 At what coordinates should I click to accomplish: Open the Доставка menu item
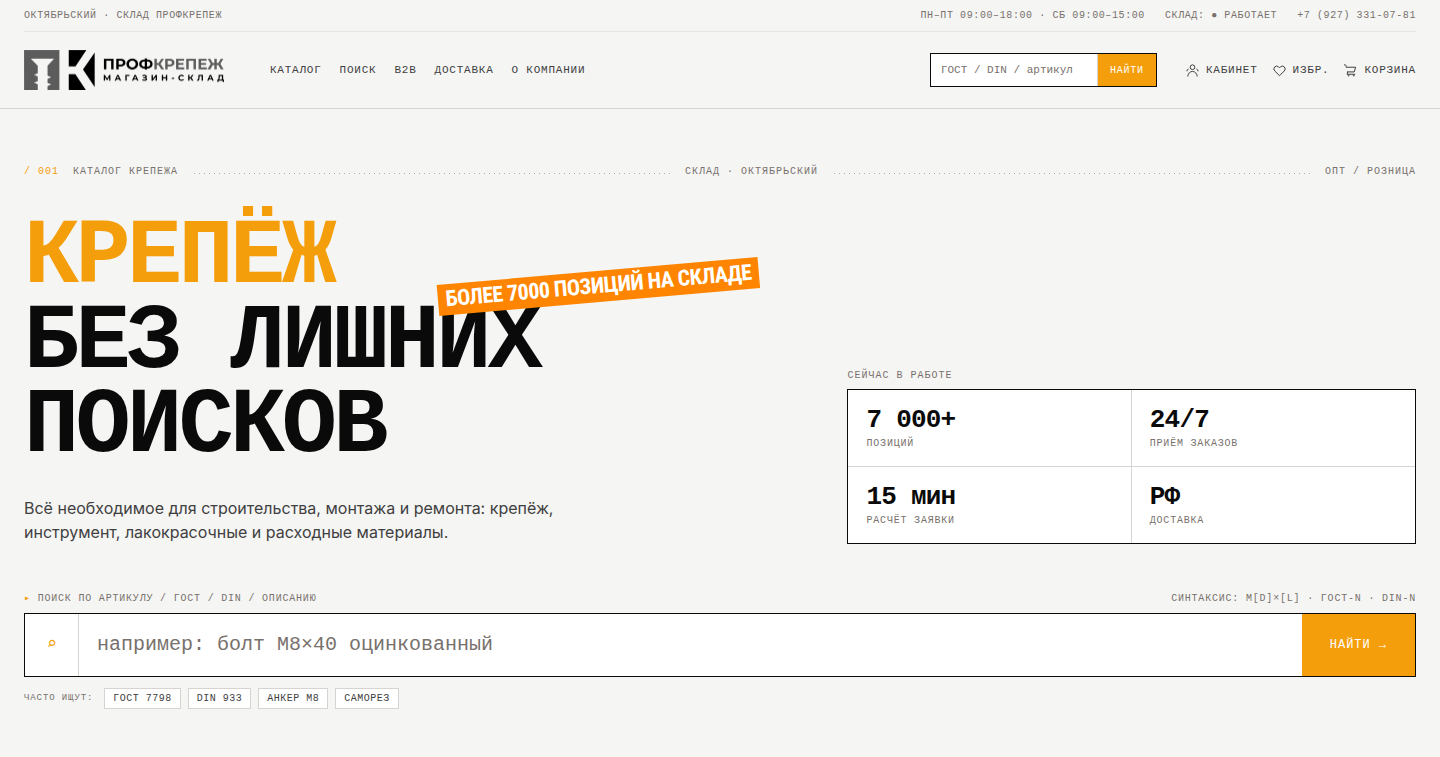tap(464, 70)
